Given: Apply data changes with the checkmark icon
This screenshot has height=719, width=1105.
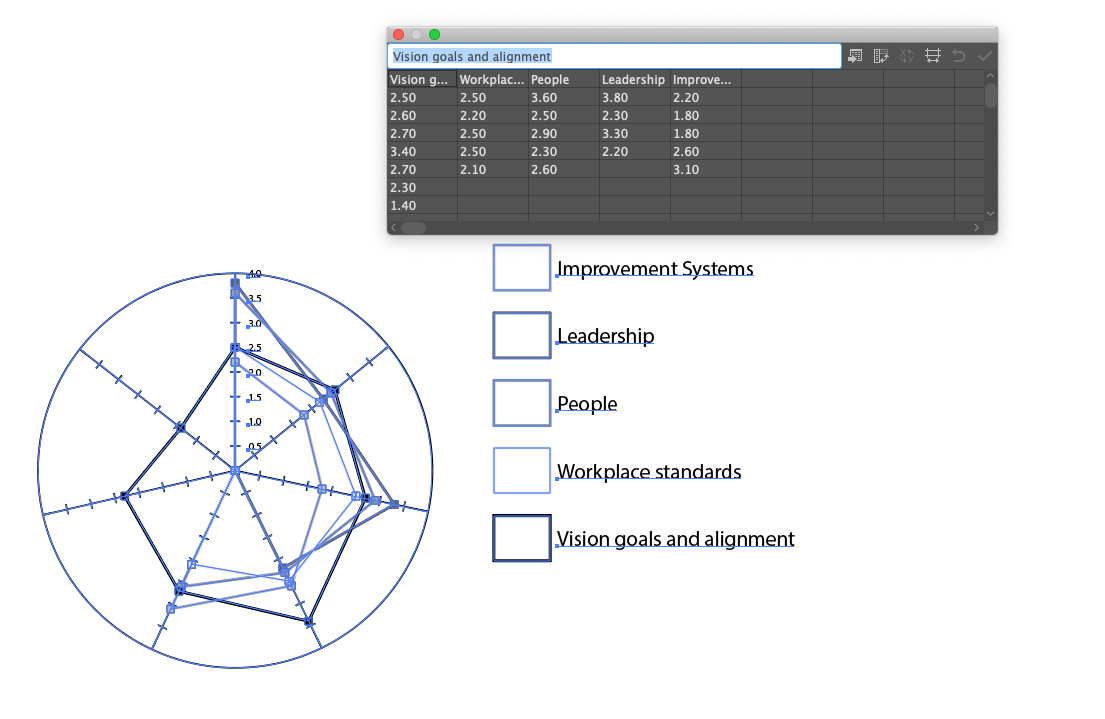Looking at the screenshot, I should [x=983, y=56].
